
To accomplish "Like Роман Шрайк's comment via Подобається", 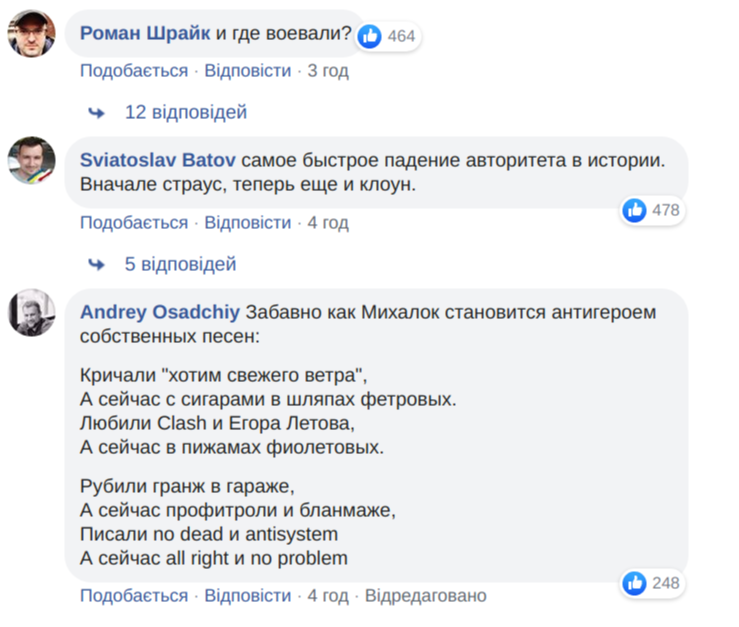I will pyautogui.click(x=134, y=71).
